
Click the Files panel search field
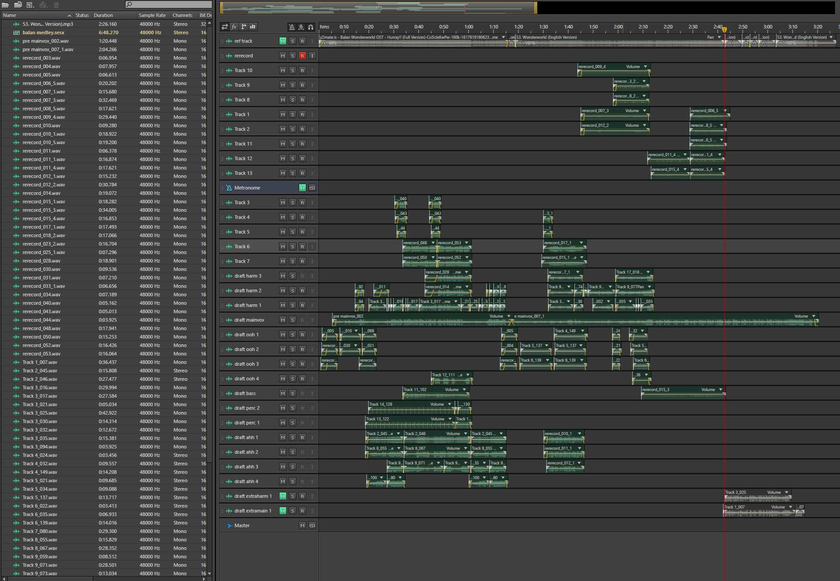pyautogui.click(x=169, y=4)
